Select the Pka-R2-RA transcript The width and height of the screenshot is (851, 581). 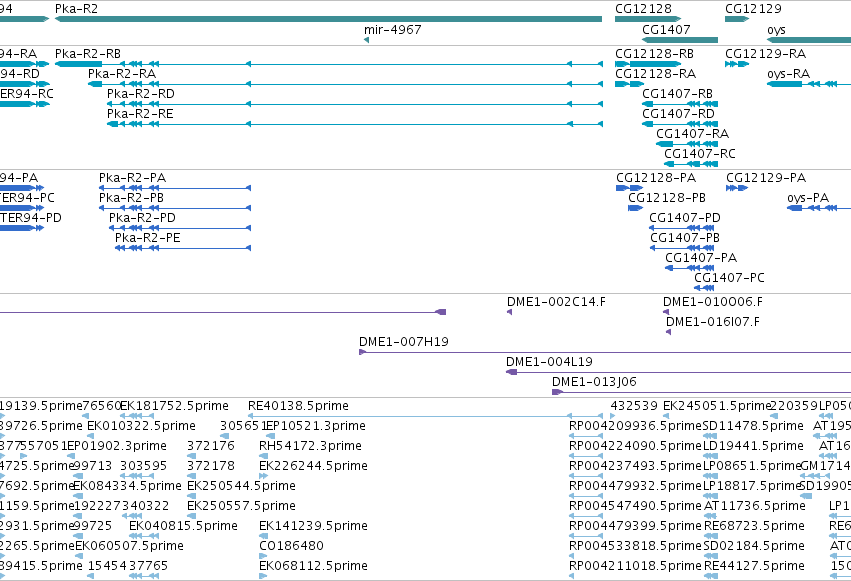pyautogui.click(x=122, y=74)
